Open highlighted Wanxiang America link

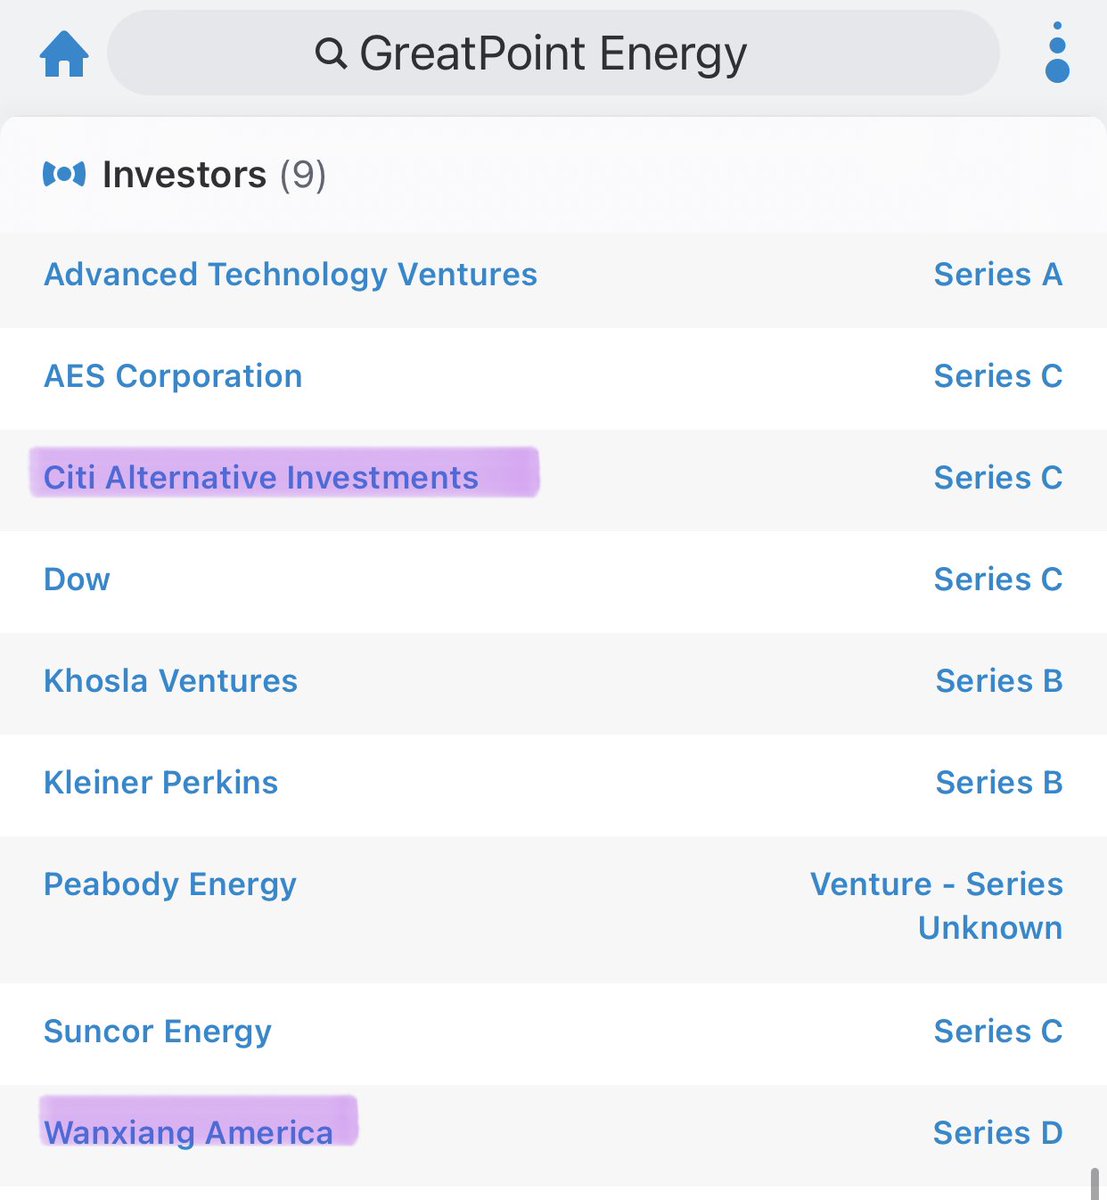[x=189, y=1132]
